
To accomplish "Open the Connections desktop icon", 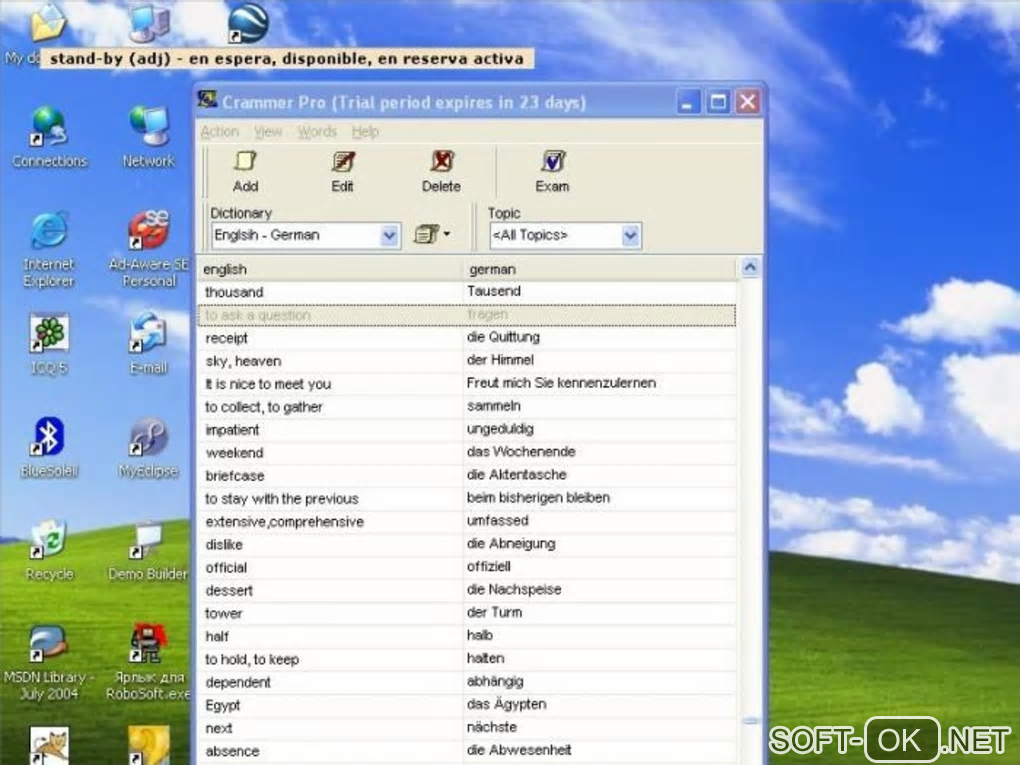I will [49, 137].
